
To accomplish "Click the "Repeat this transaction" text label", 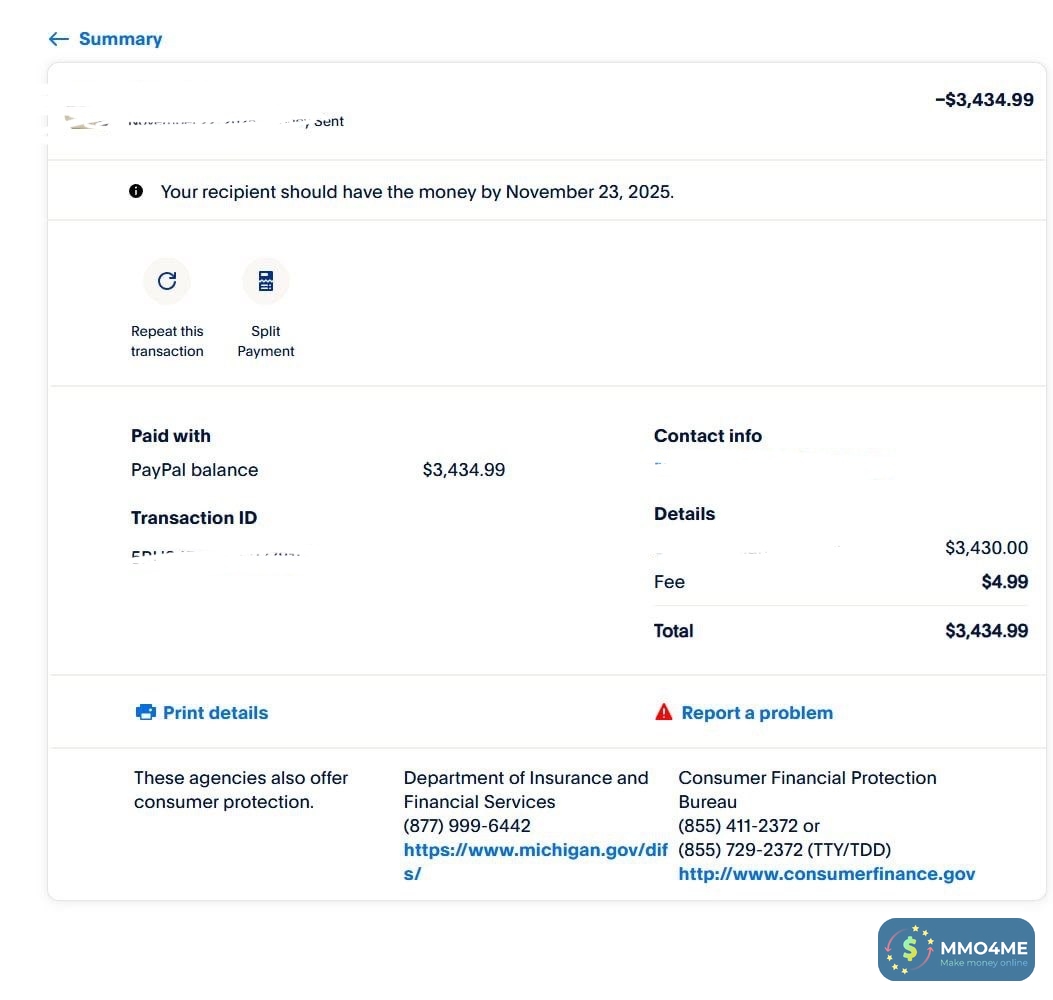I will point(167,341).
